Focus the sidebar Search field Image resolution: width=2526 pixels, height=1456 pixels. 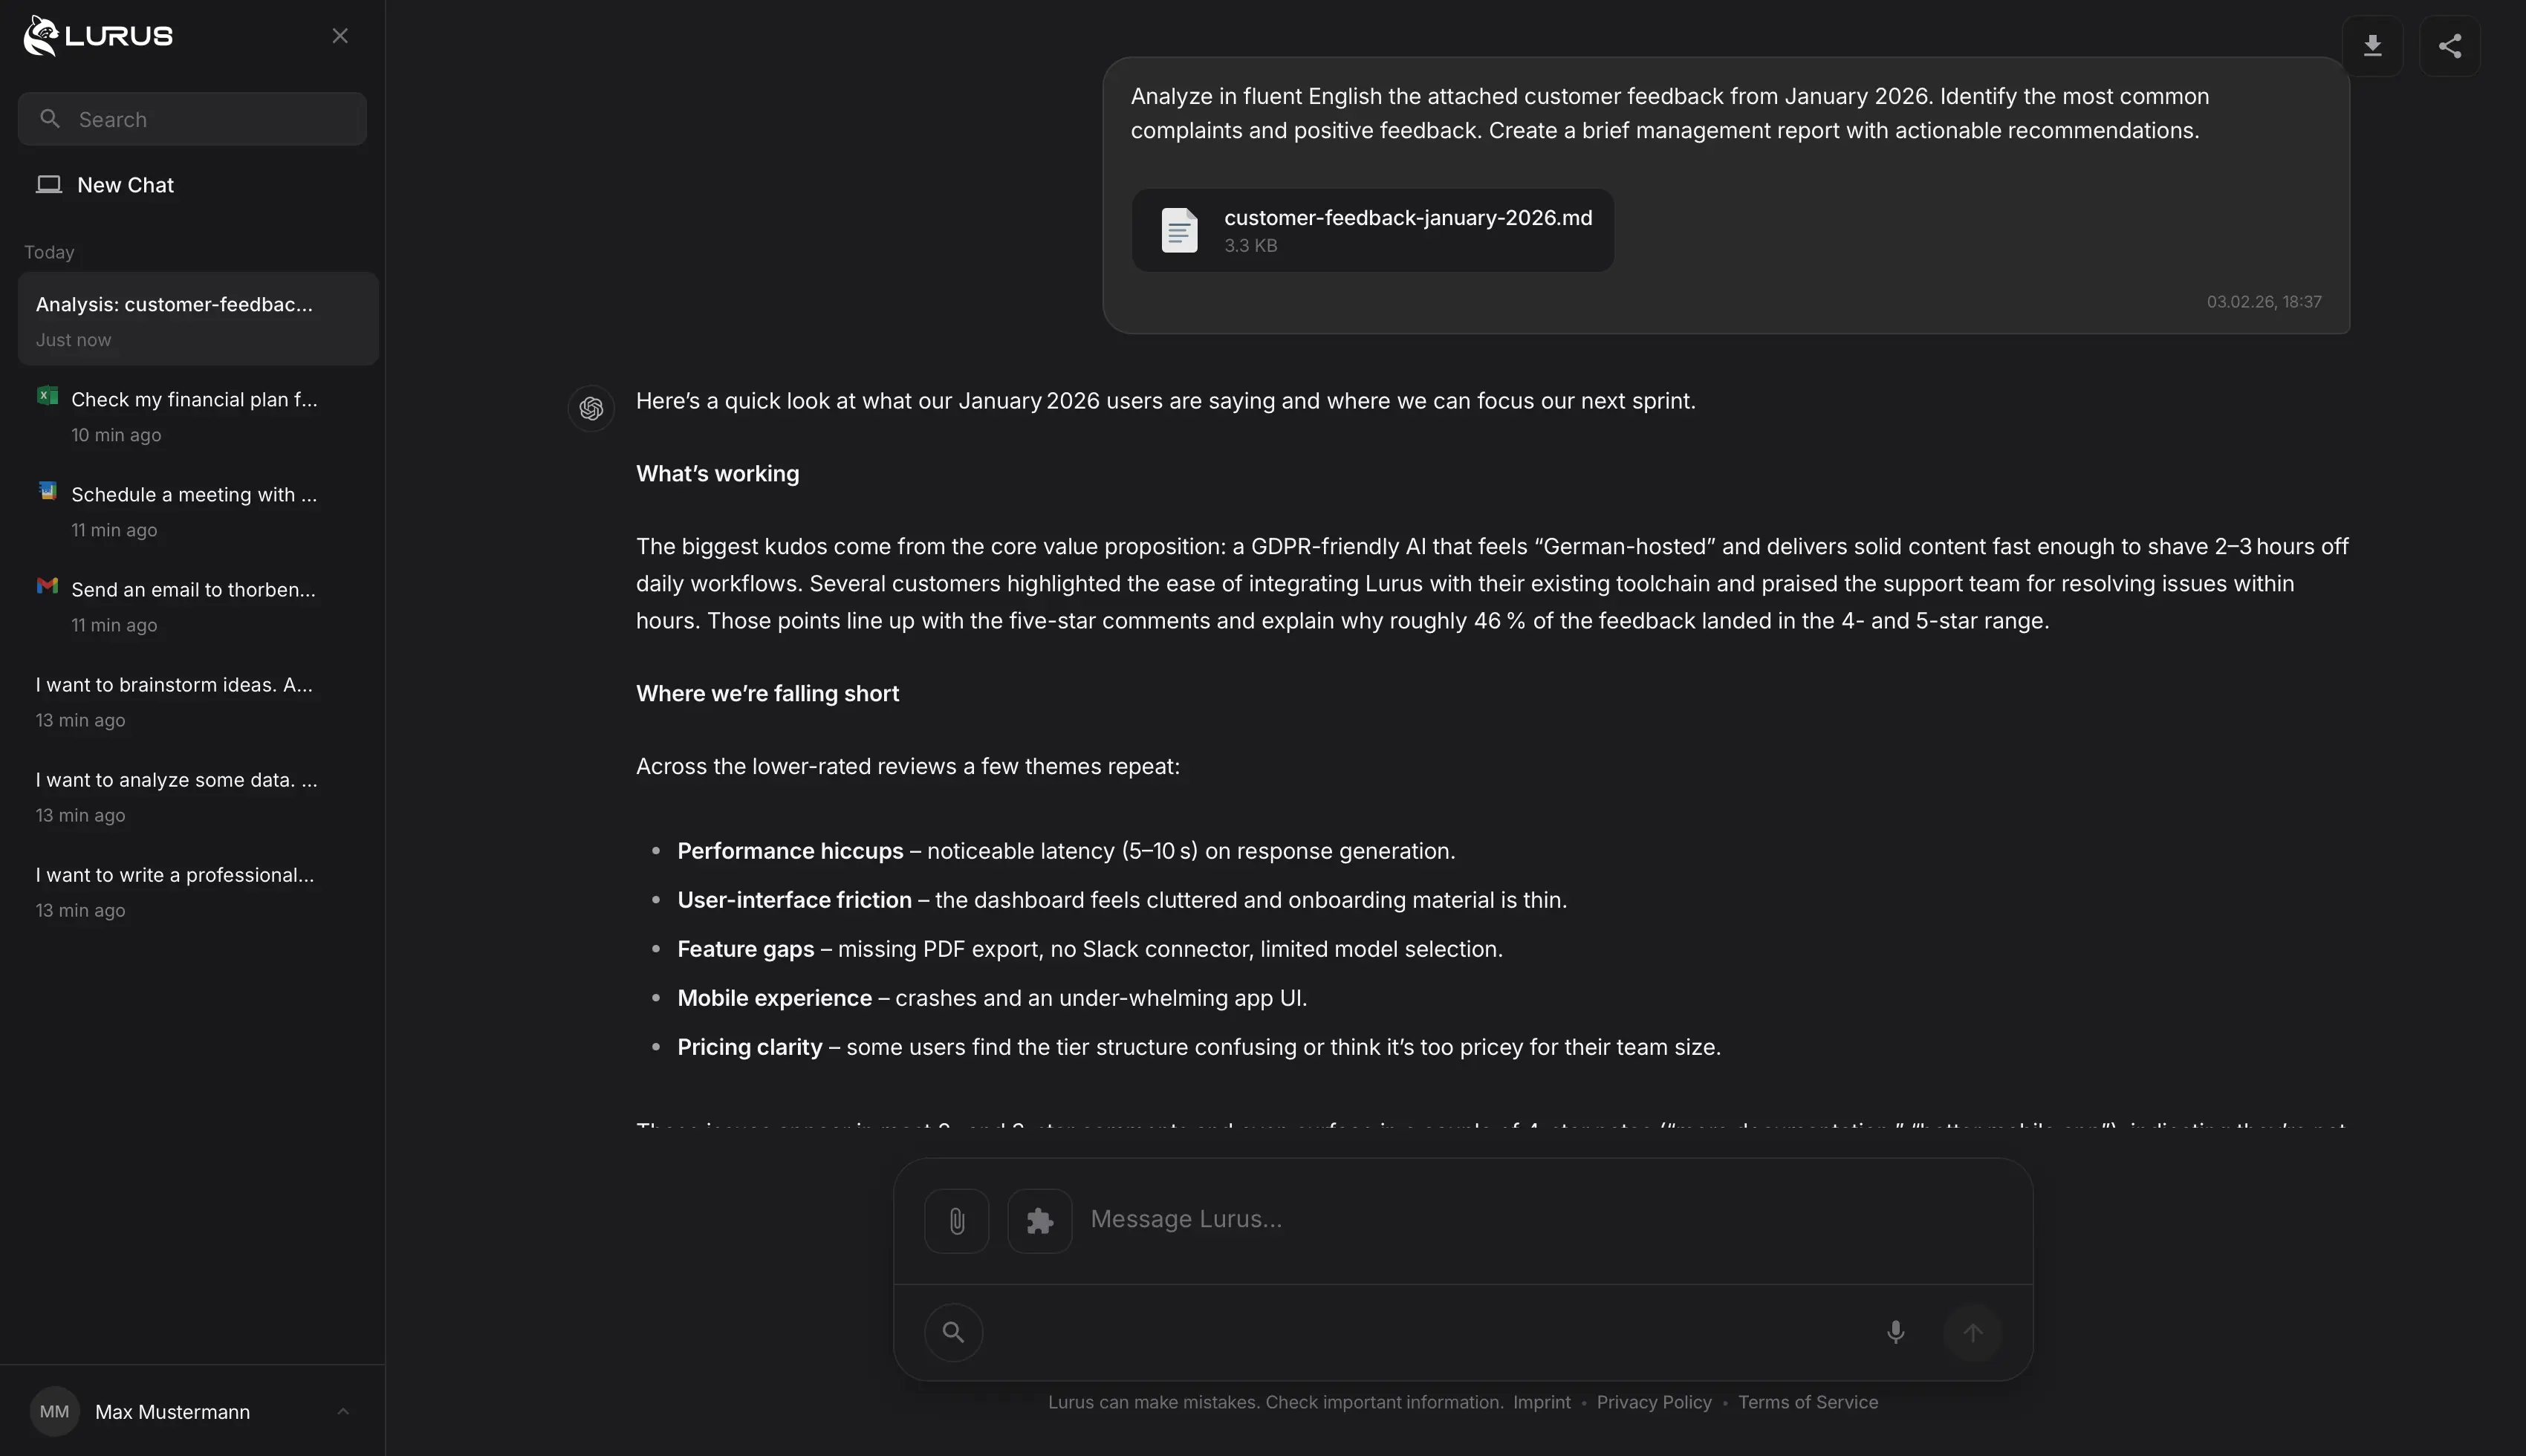(x=192, y=119)
